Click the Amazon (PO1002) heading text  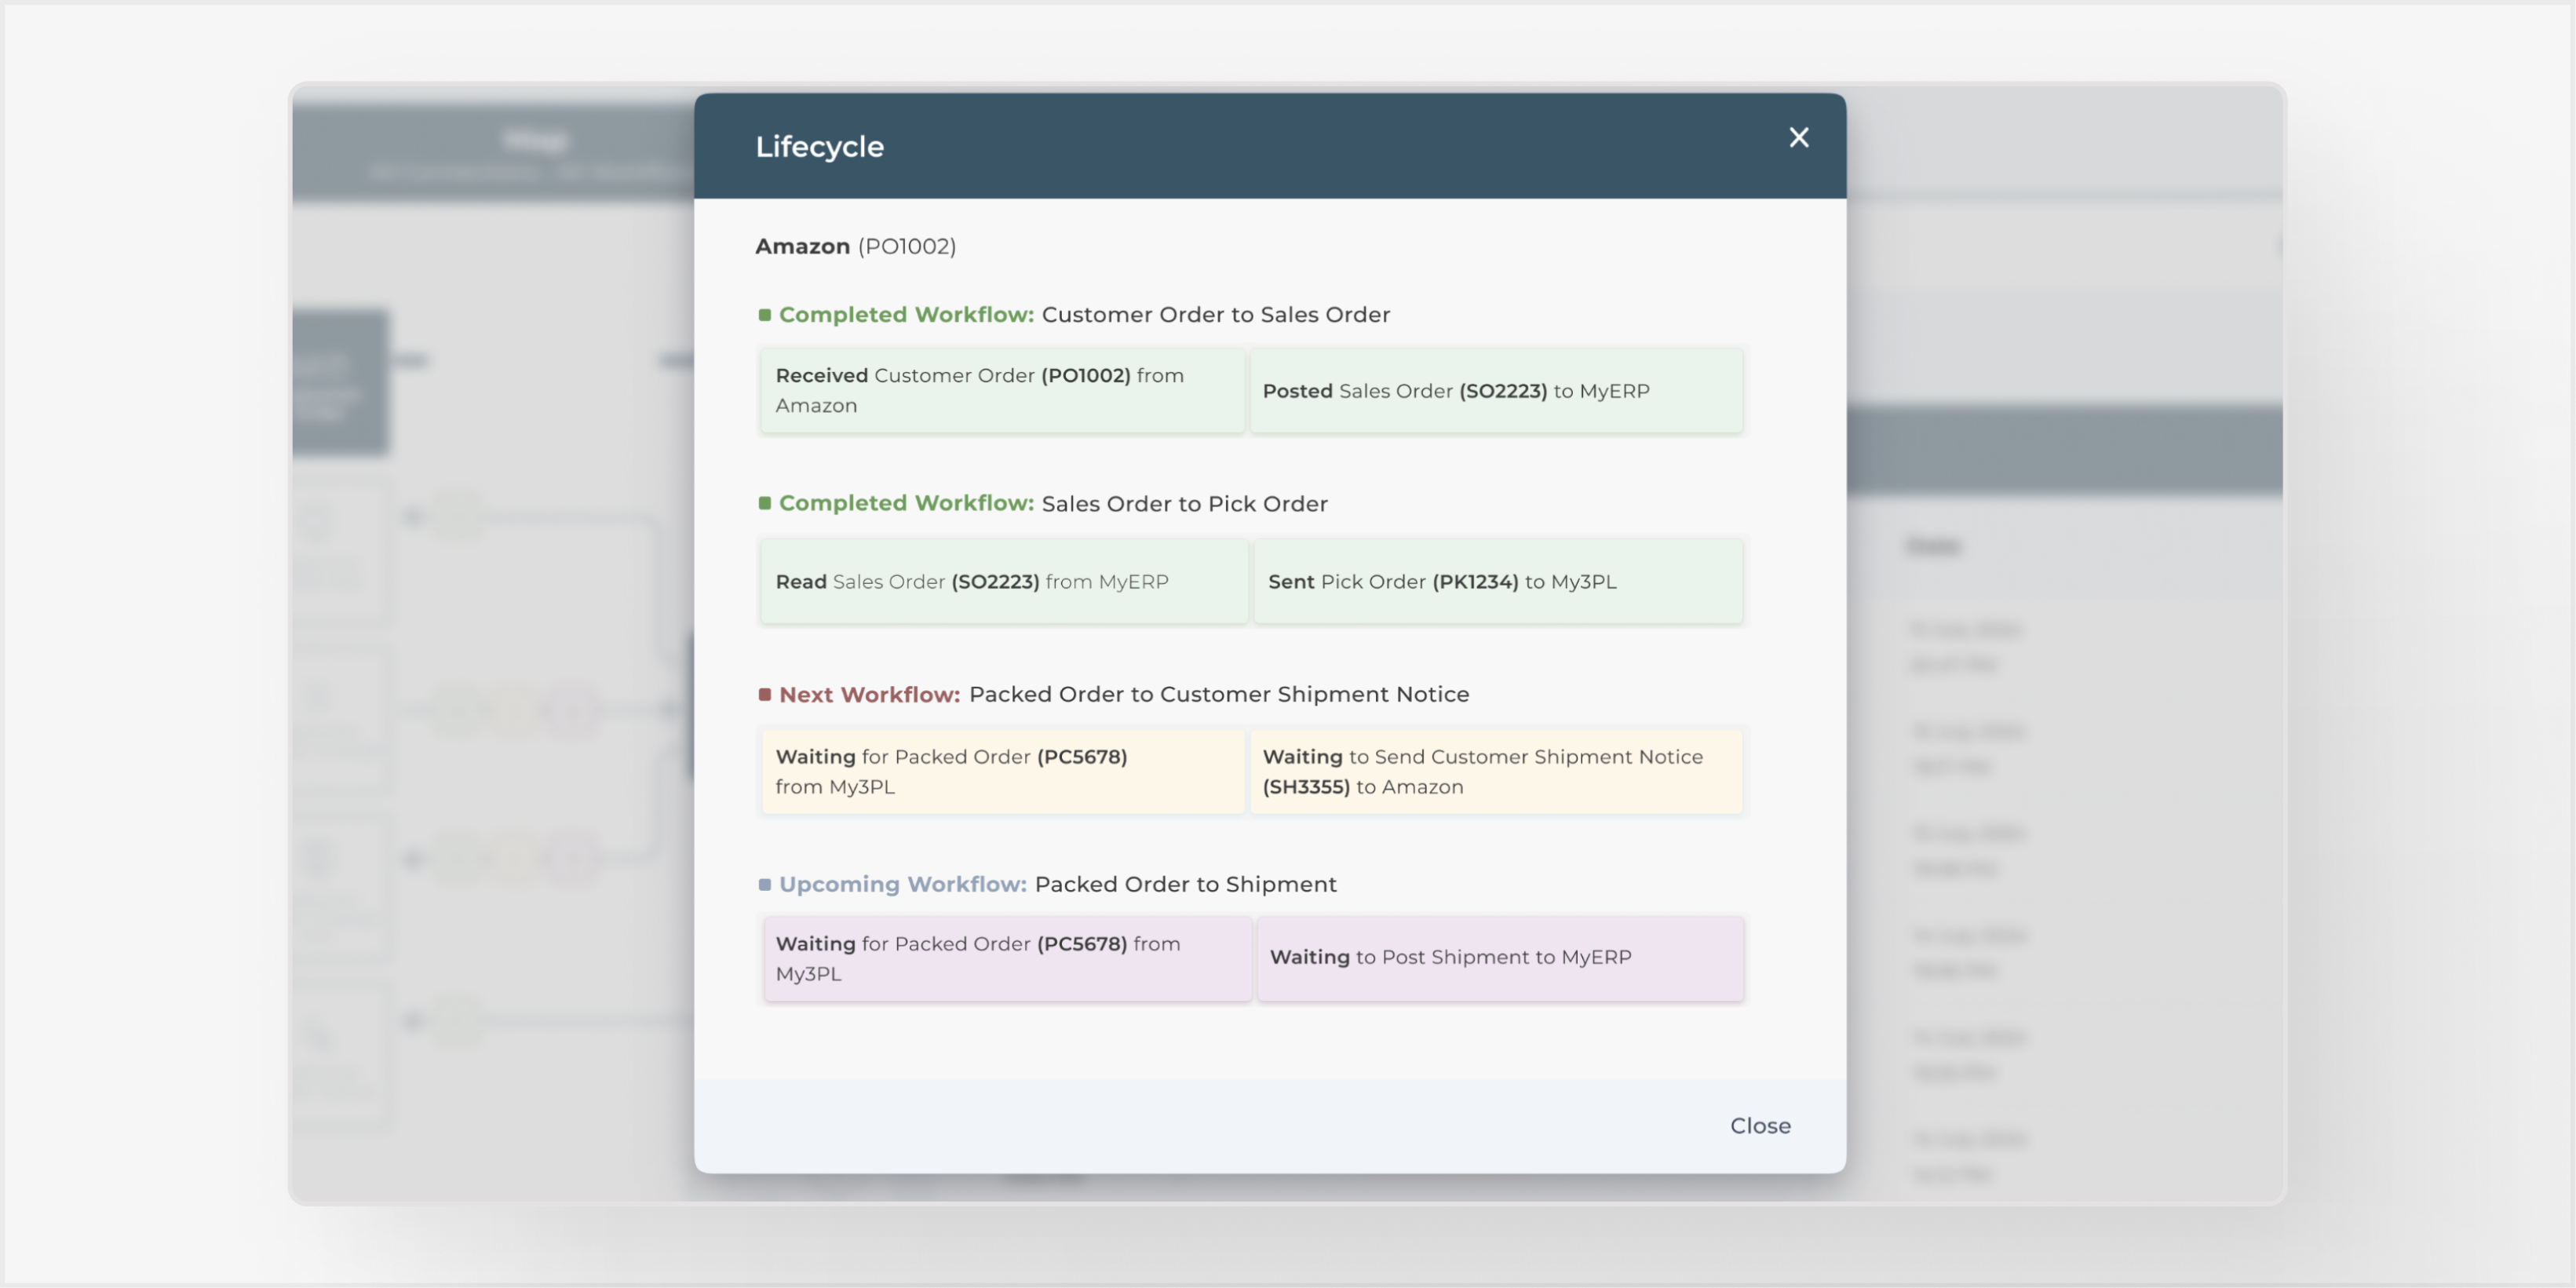[x=855, y=246]
